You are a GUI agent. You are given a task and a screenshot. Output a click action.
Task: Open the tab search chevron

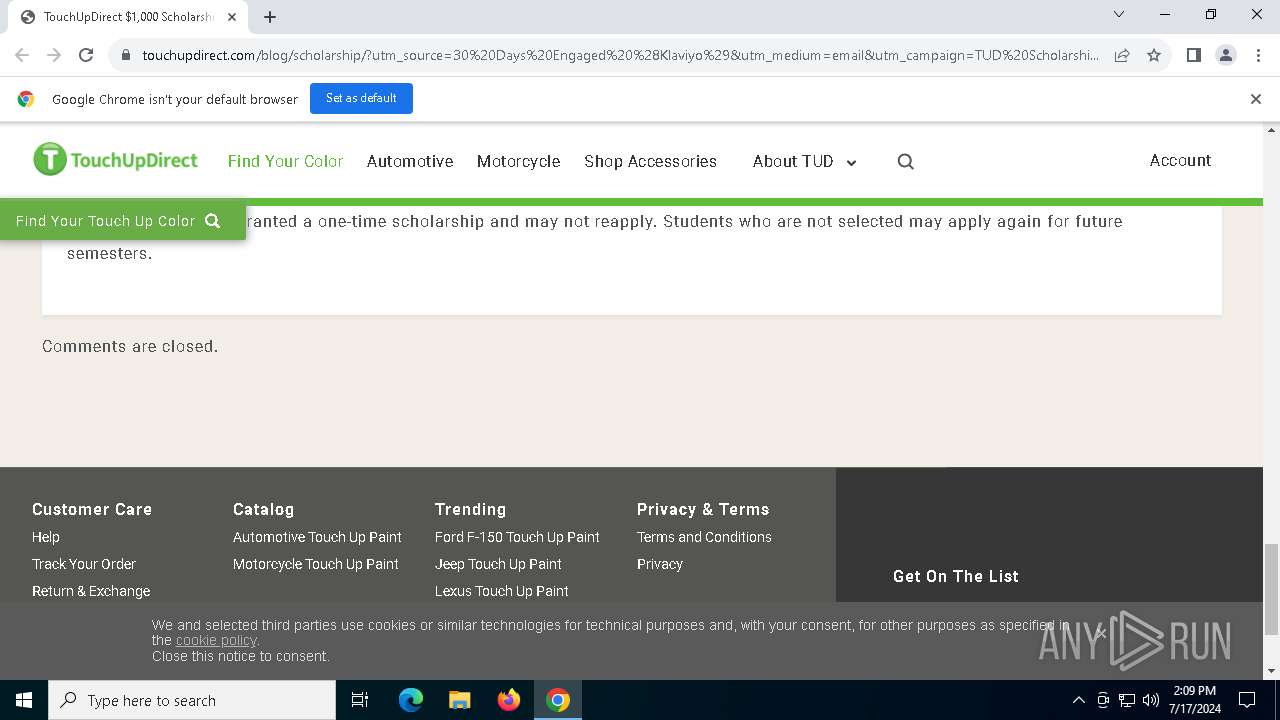tap(1119, 14)
